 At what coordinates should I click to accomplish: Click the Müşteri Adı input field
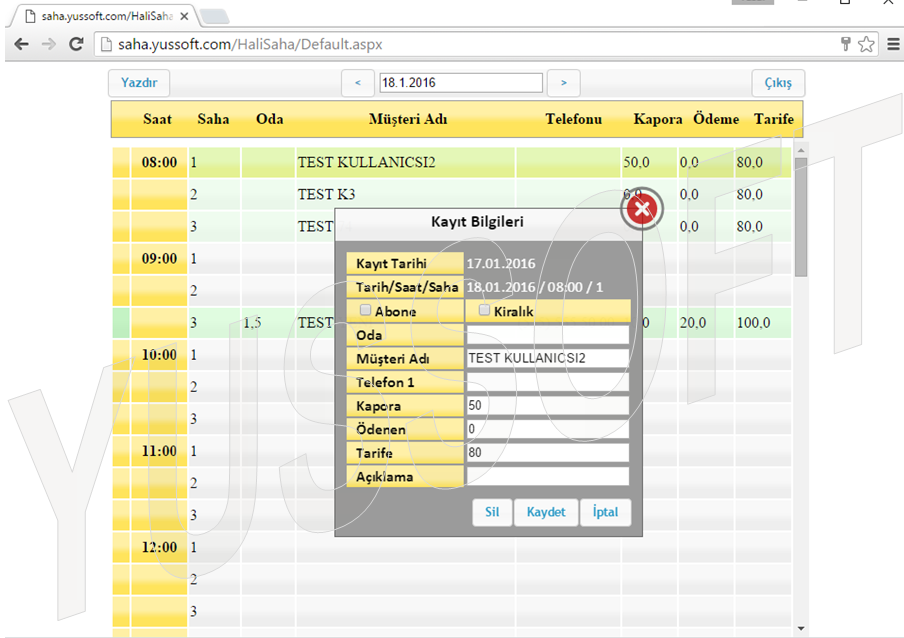click(x=547, y=358)
